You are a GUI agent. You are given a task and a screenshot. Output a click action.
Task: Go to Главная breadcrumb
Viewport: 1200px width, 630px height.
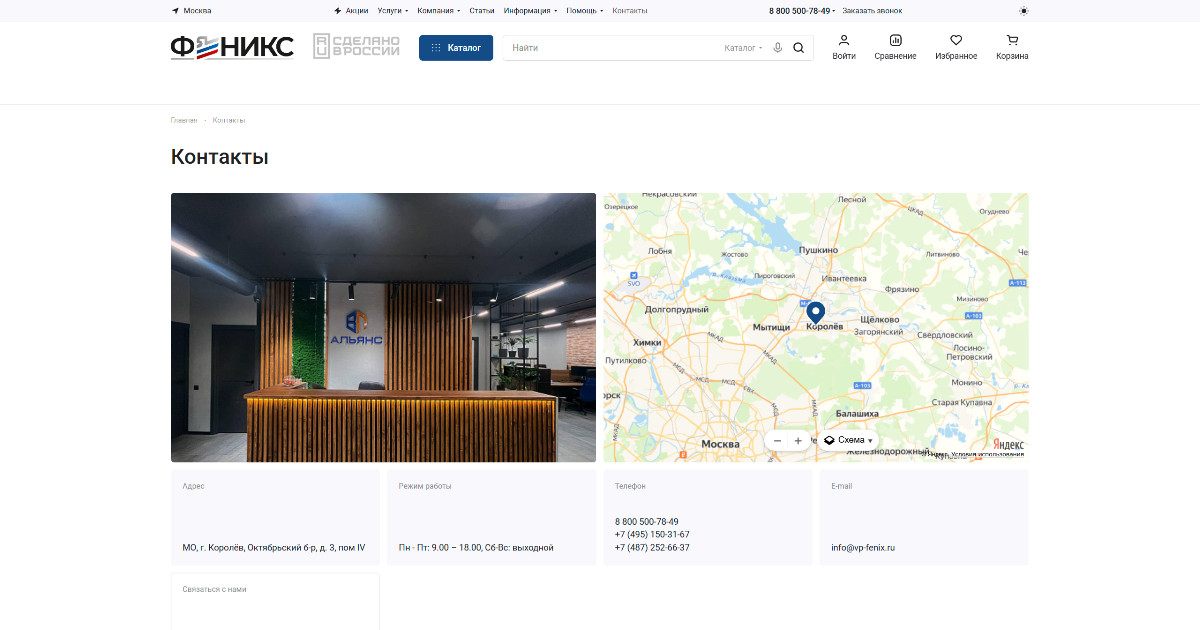pos(184,120)
